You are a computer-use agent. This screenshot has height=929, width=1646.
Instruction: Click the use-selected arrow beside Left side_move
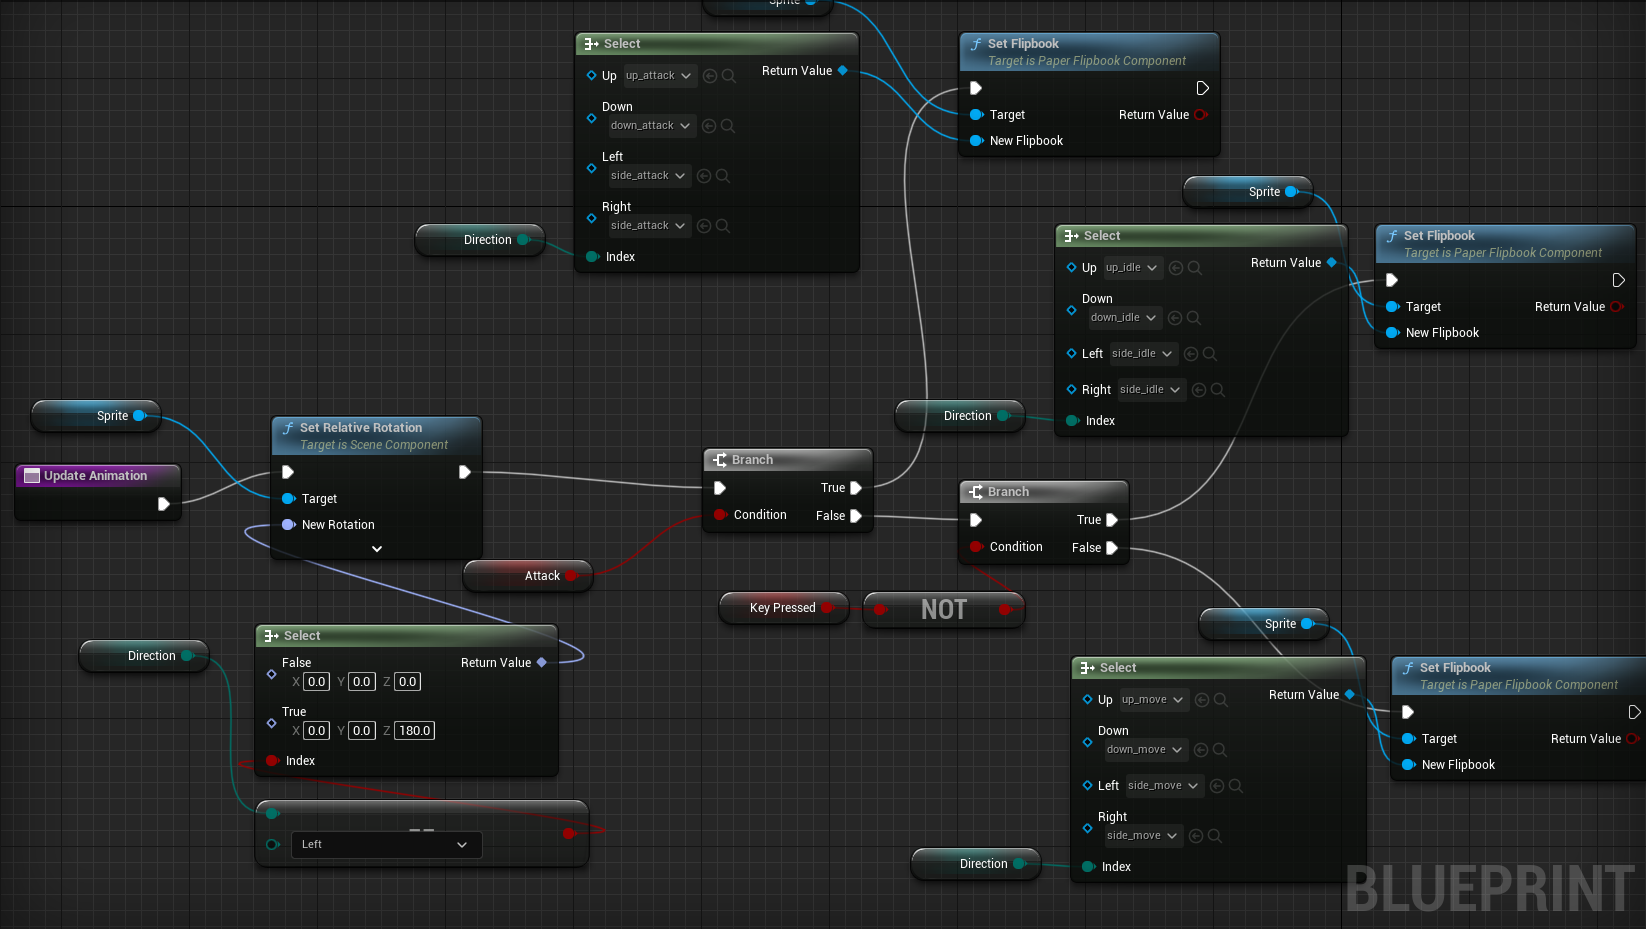point(1217,786)
